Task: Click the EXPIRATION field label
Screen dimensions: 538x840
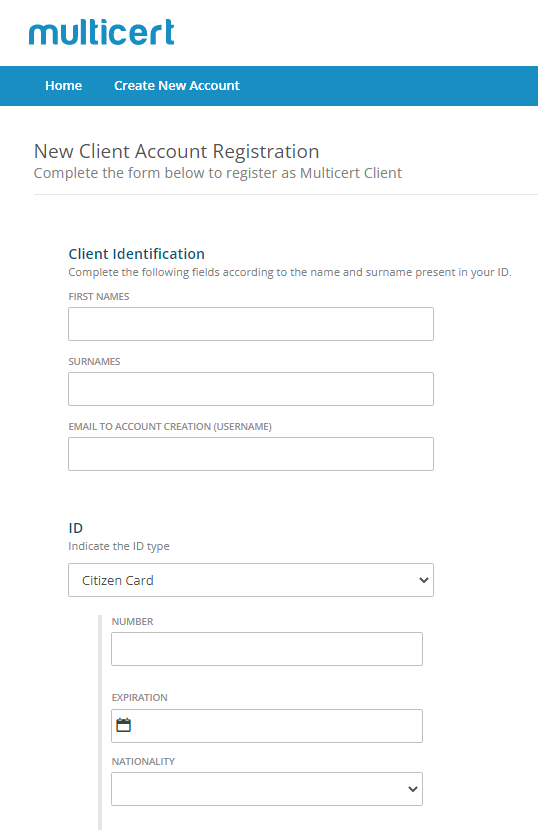Action: 139,698
